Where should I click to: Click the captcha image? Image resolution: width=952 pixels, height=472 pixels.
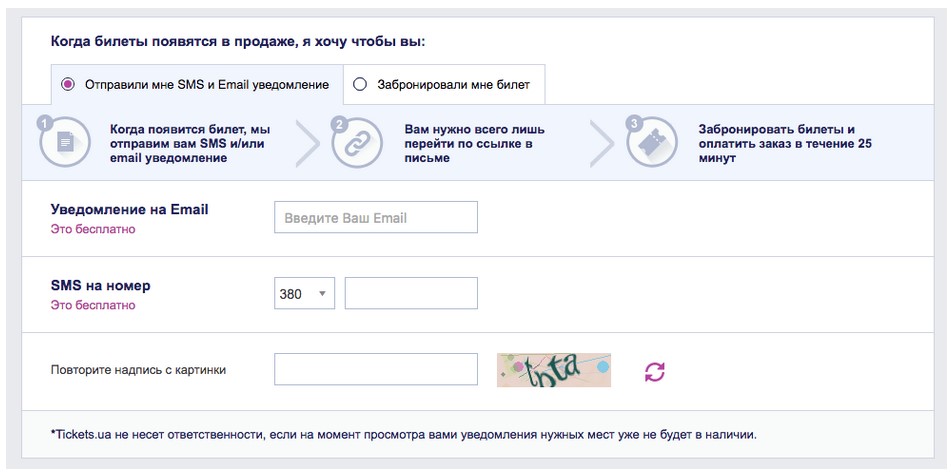pos(553,370)
